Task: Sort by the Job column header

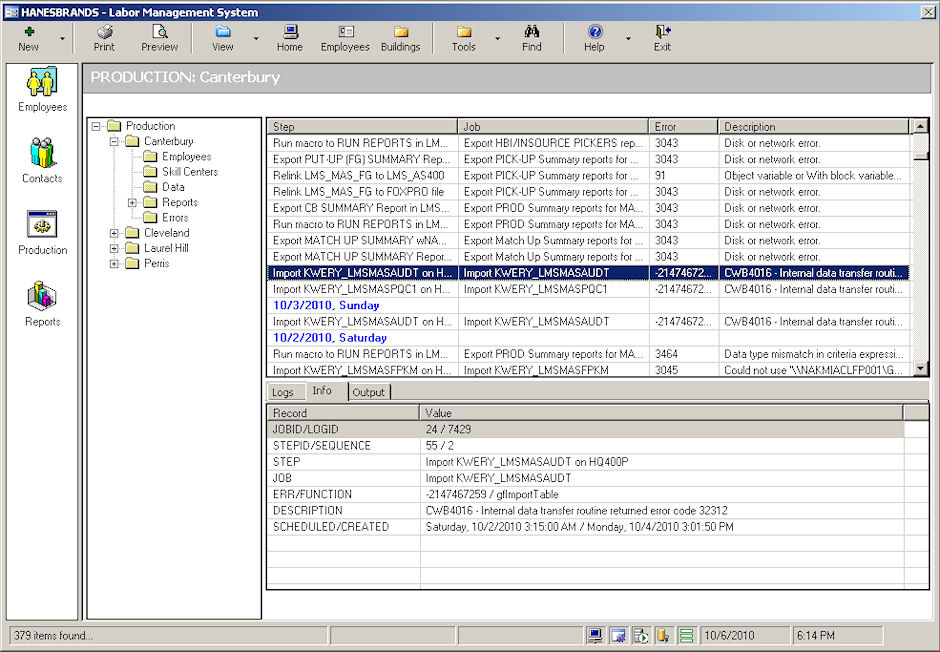Action: point(553,126)
